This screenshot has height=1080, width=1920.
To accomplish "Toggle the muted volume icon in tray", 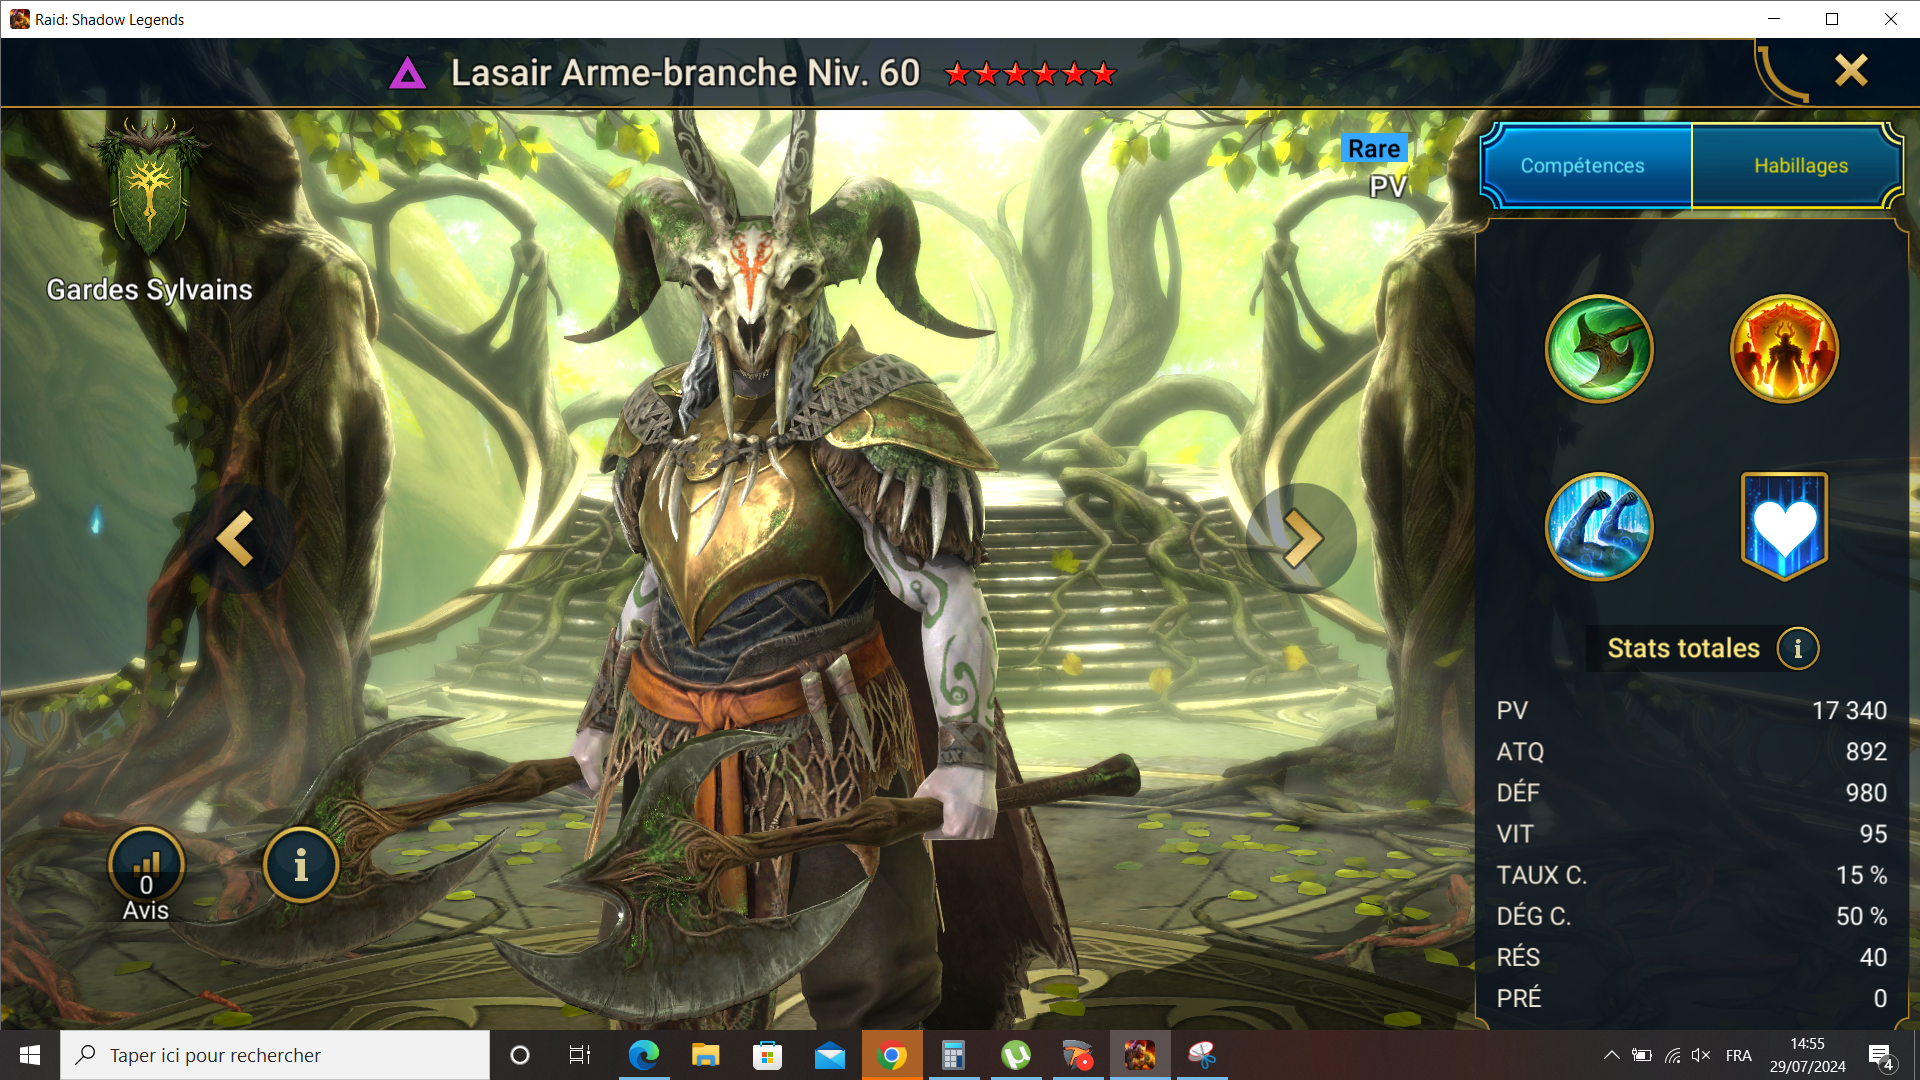I will [x=1701, y=1055].
